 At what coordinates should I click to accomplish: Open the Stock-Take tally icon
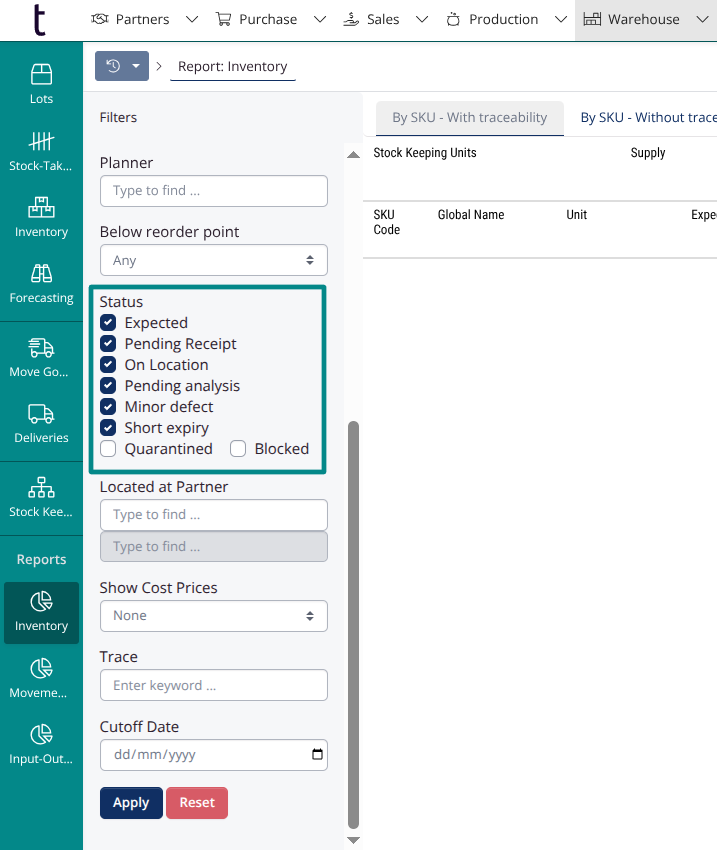[41, 141]
